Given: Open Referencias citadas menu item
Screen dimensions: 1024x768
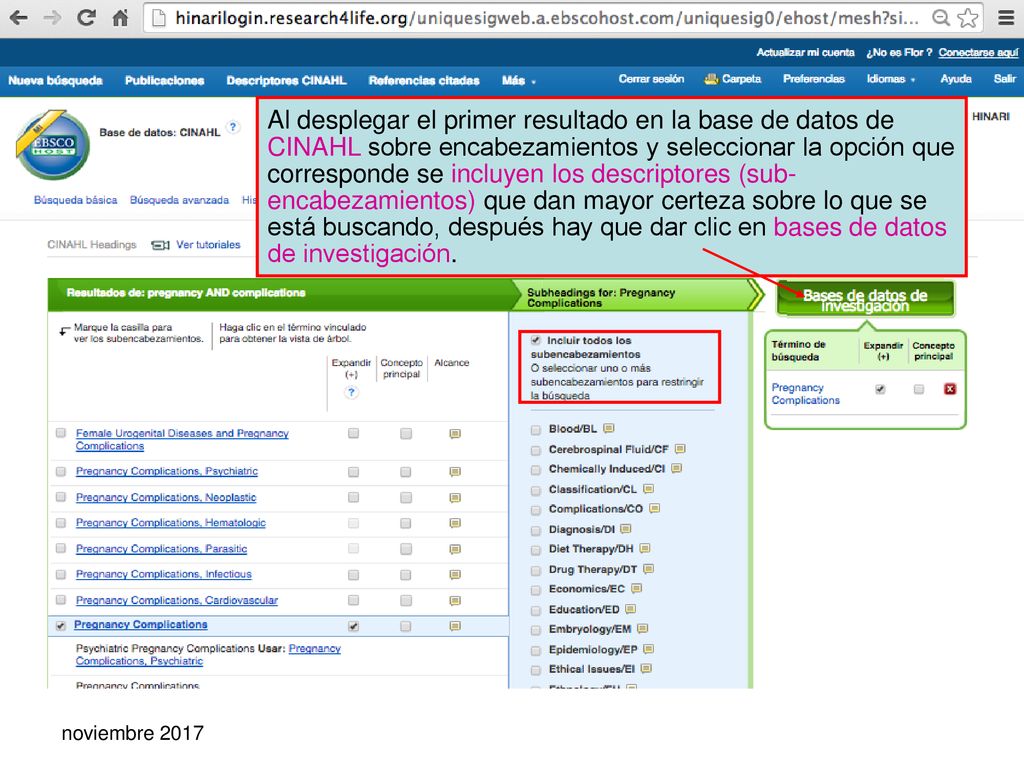Looking at the screenshot, I should coord(424,80).
